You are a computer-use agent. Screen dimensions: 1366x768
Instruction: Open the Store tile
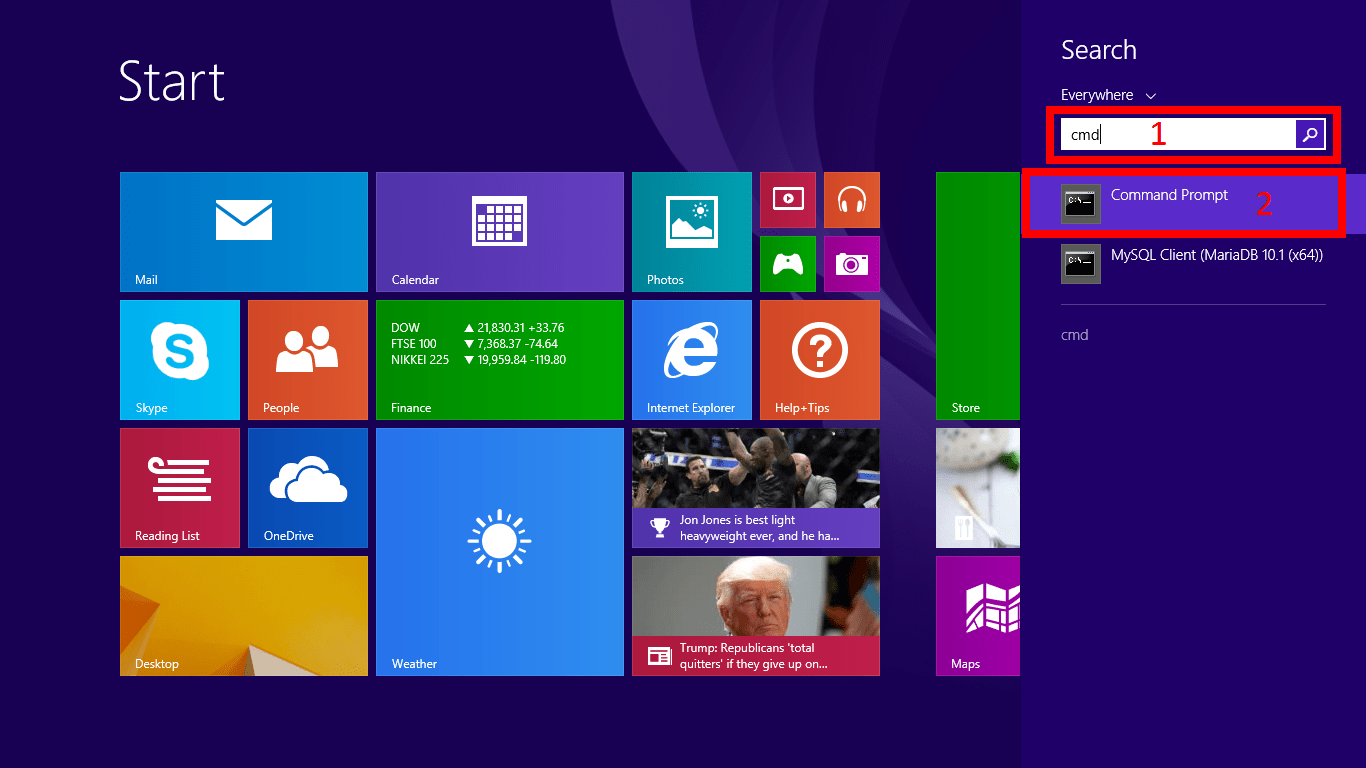tap(978, 296)
